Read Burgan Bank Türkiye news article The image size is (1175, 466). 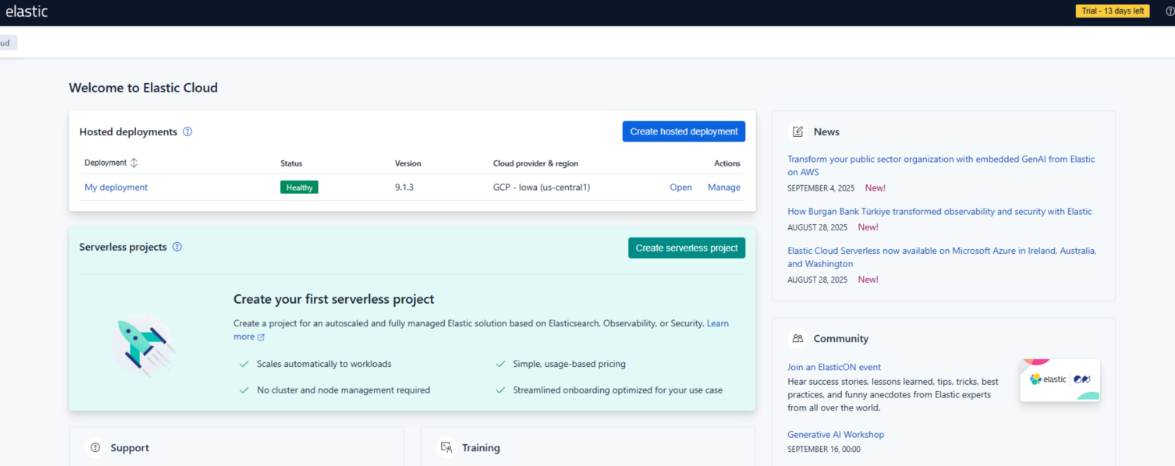939,212
